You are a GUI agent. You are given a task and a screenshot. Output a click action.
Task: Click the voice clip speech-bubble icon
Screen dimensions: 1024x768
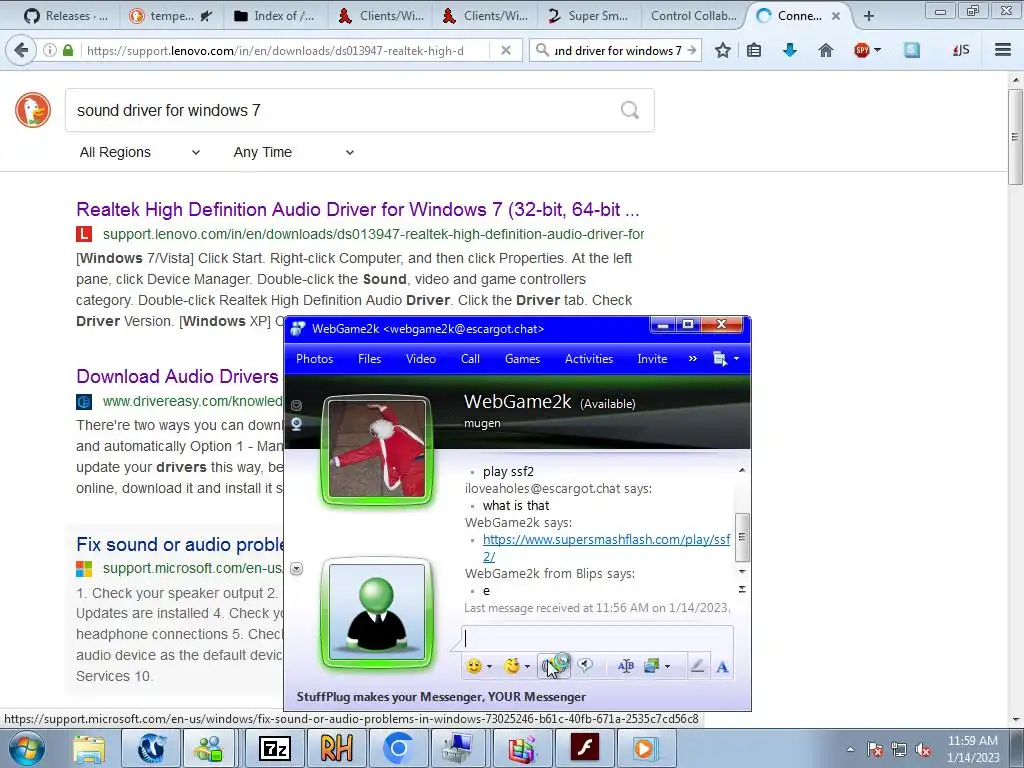point(585,665)
